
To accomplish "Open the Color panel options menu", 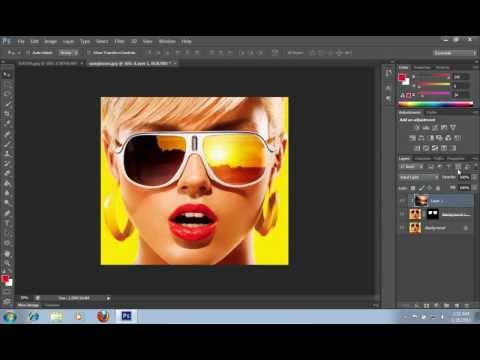I will [x=475, y=68].
